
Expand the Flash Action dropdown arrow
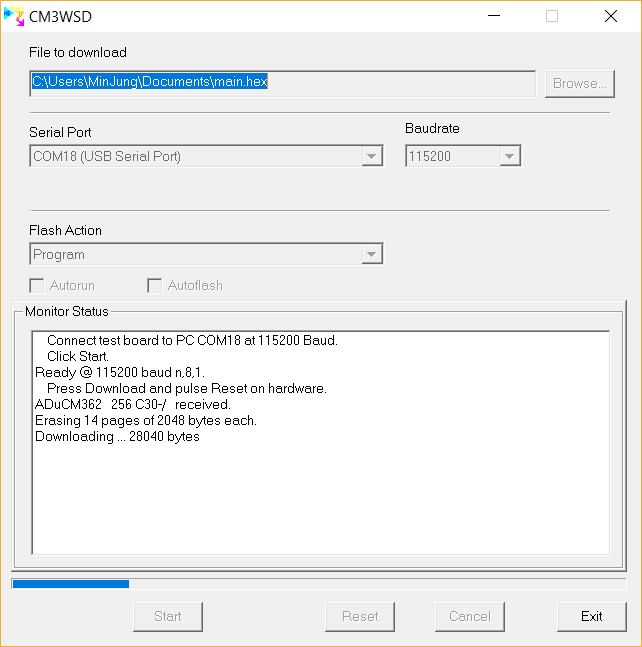pos(372,254)
